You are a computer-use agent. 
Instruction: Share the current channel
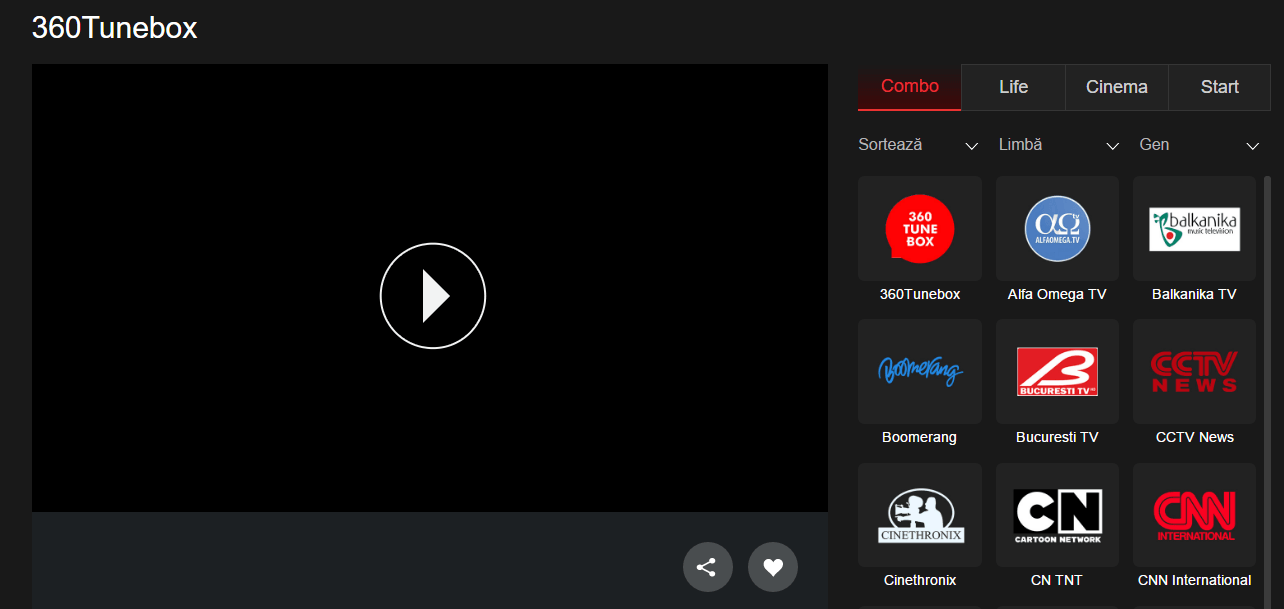[708, 567]
